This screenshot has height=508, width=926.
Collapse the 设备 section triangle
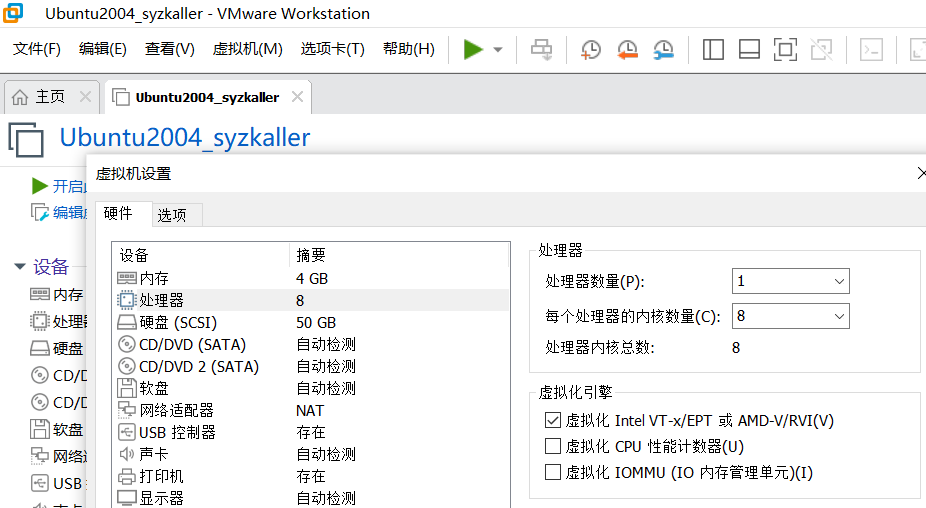point(19,266)
